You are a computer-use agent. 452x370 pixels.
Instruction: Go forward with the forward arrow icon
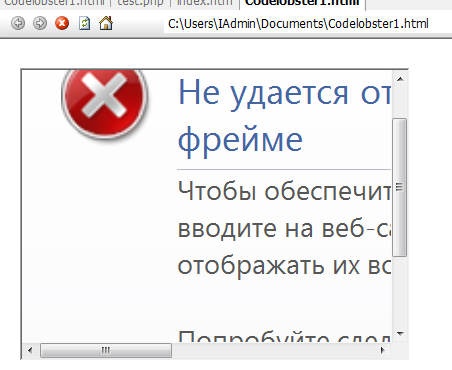[x=40, y=23]
